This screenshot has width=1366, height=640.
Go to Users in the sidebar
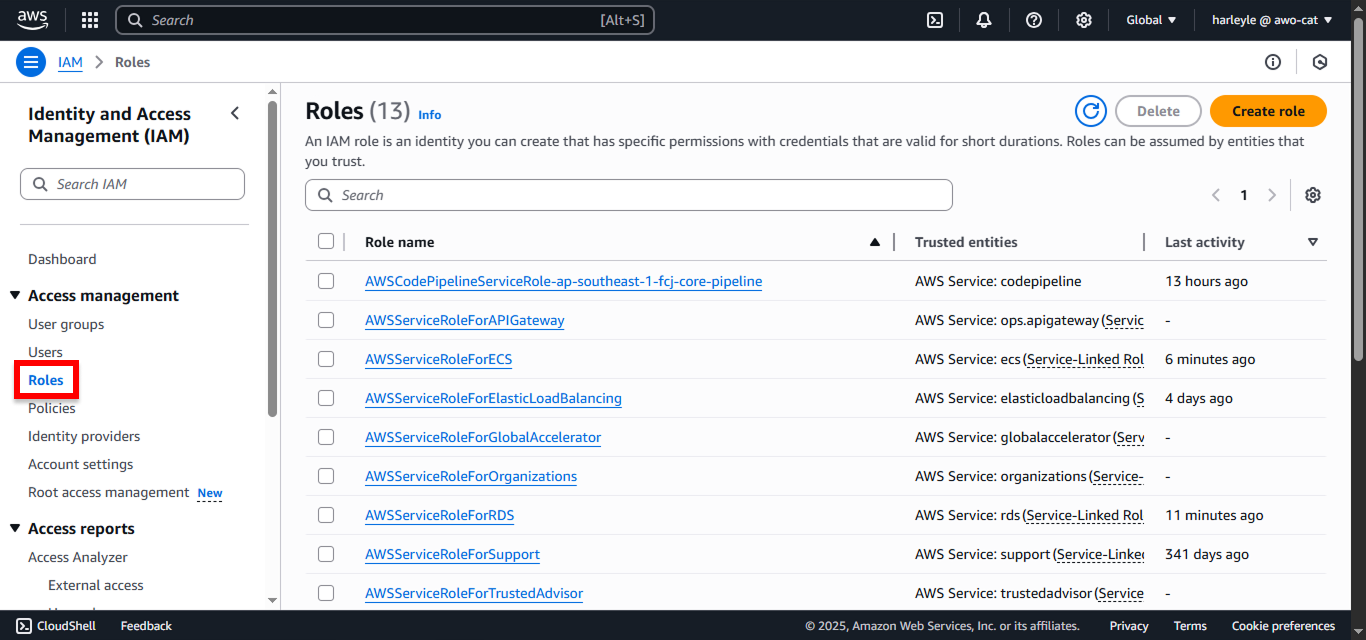(x=45, y=352)
